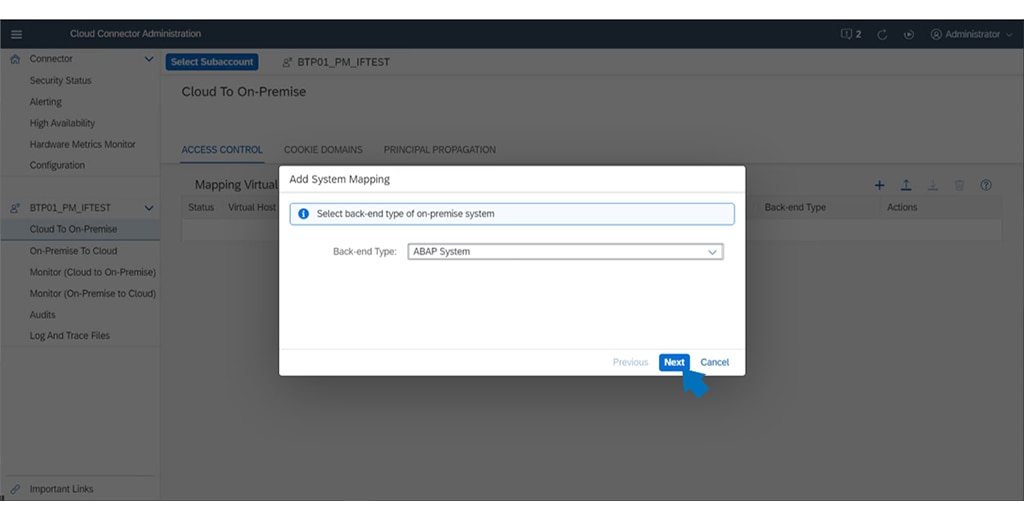Open Audits page
The width and height of the screenshot is (1024, 522).
point(42,315)
